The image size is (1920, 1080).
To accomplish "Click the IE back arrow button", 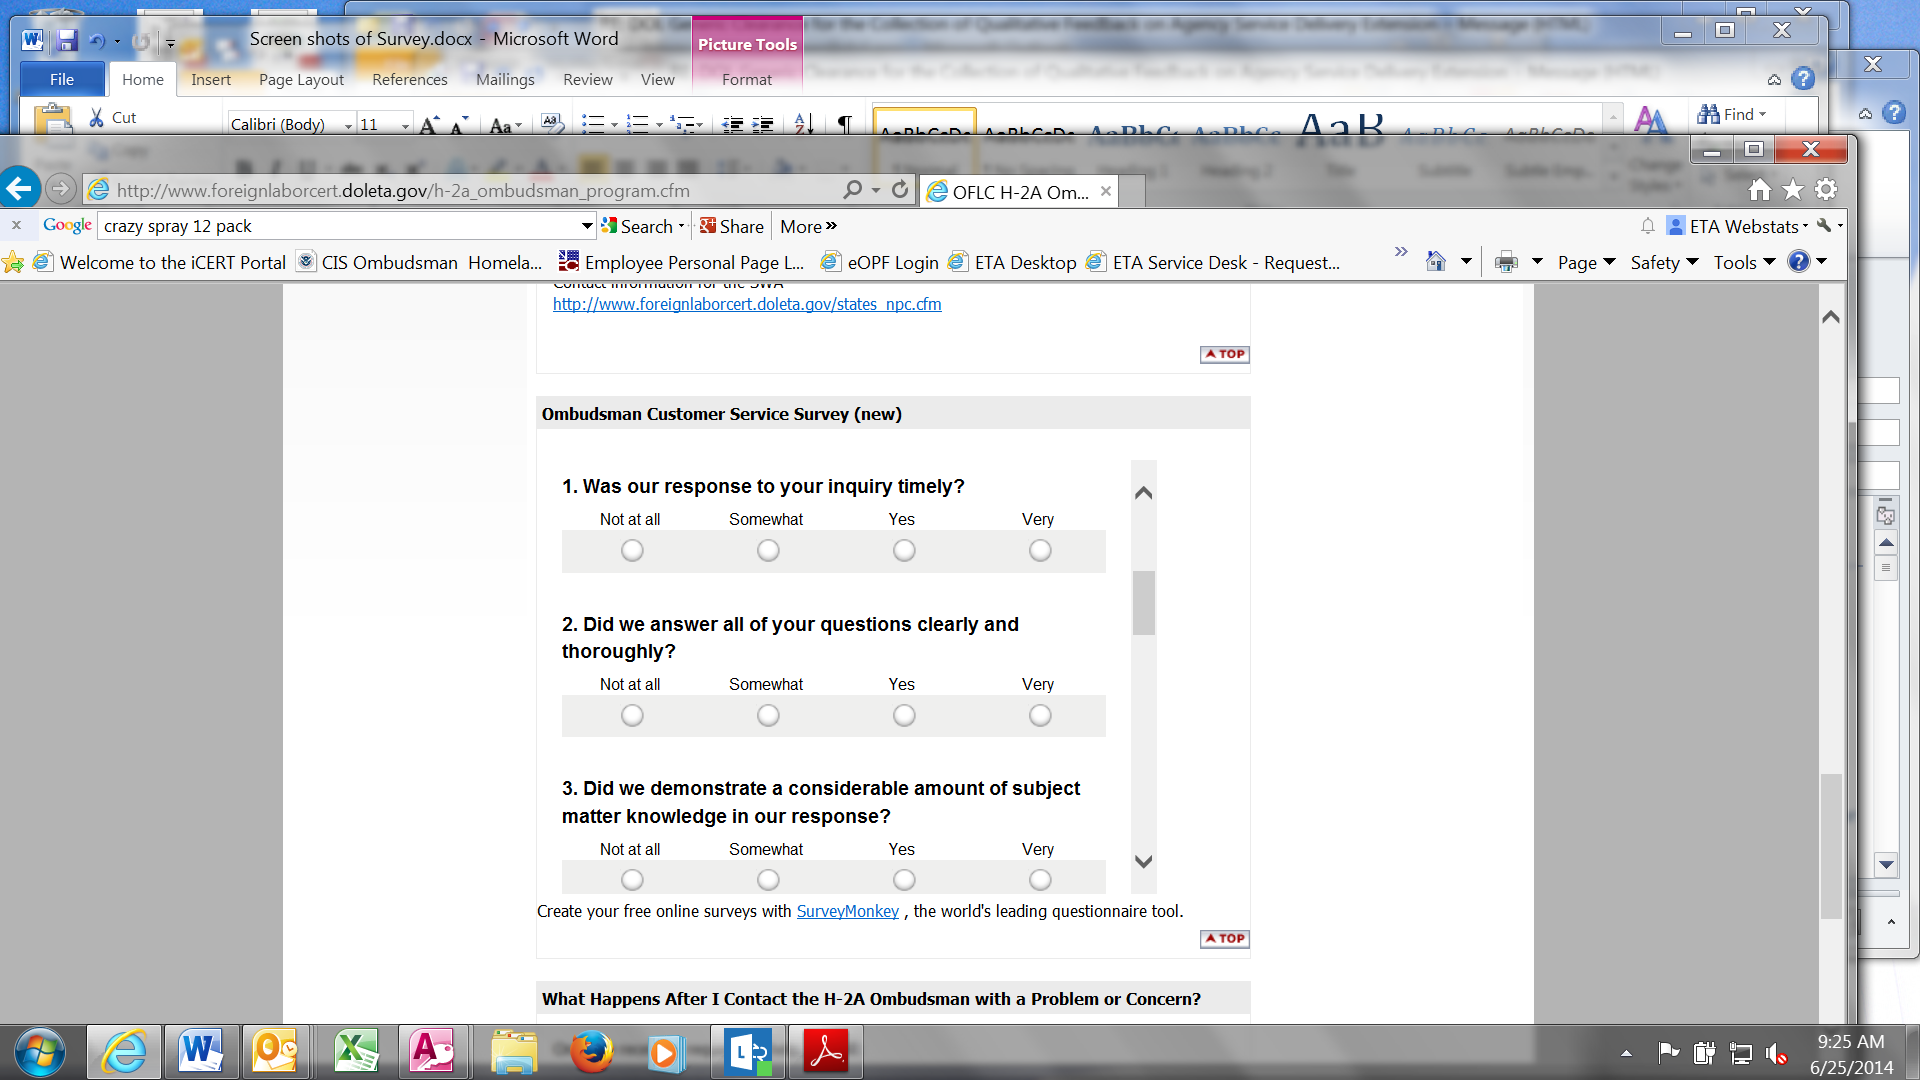I will coord(20,188).
